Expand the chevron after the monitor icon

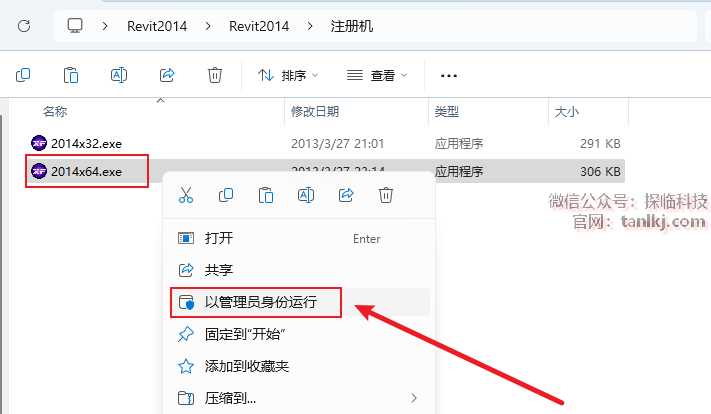tap(105, 26)
